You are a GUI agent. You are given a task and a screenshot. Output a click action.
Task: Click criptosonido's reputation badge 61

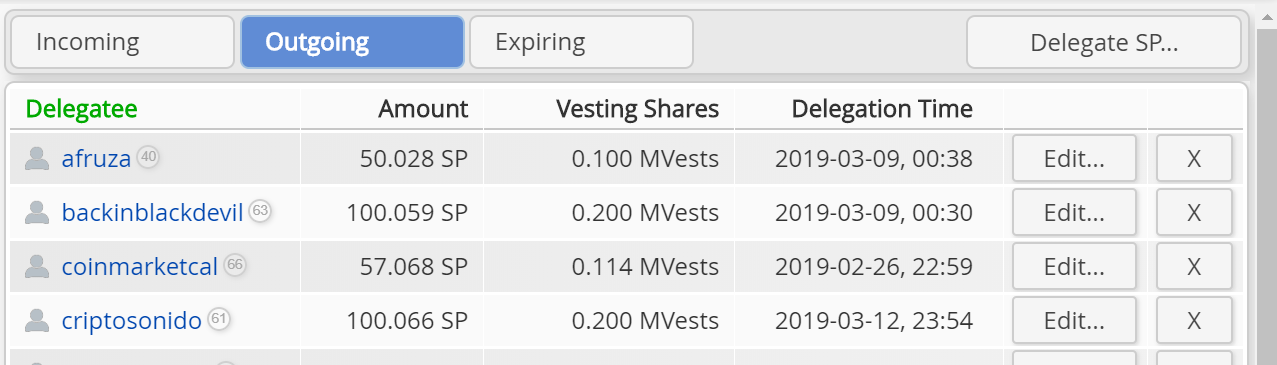click(220, 318)
